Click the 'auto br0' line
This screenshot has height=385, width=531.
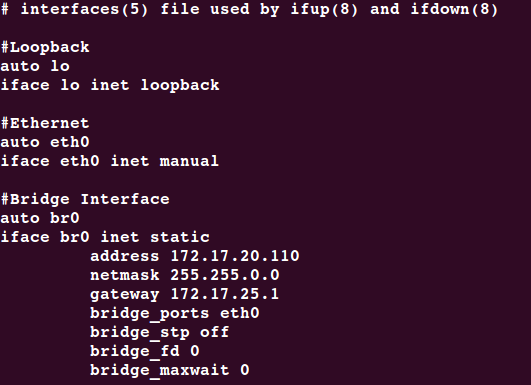[40, 218]
